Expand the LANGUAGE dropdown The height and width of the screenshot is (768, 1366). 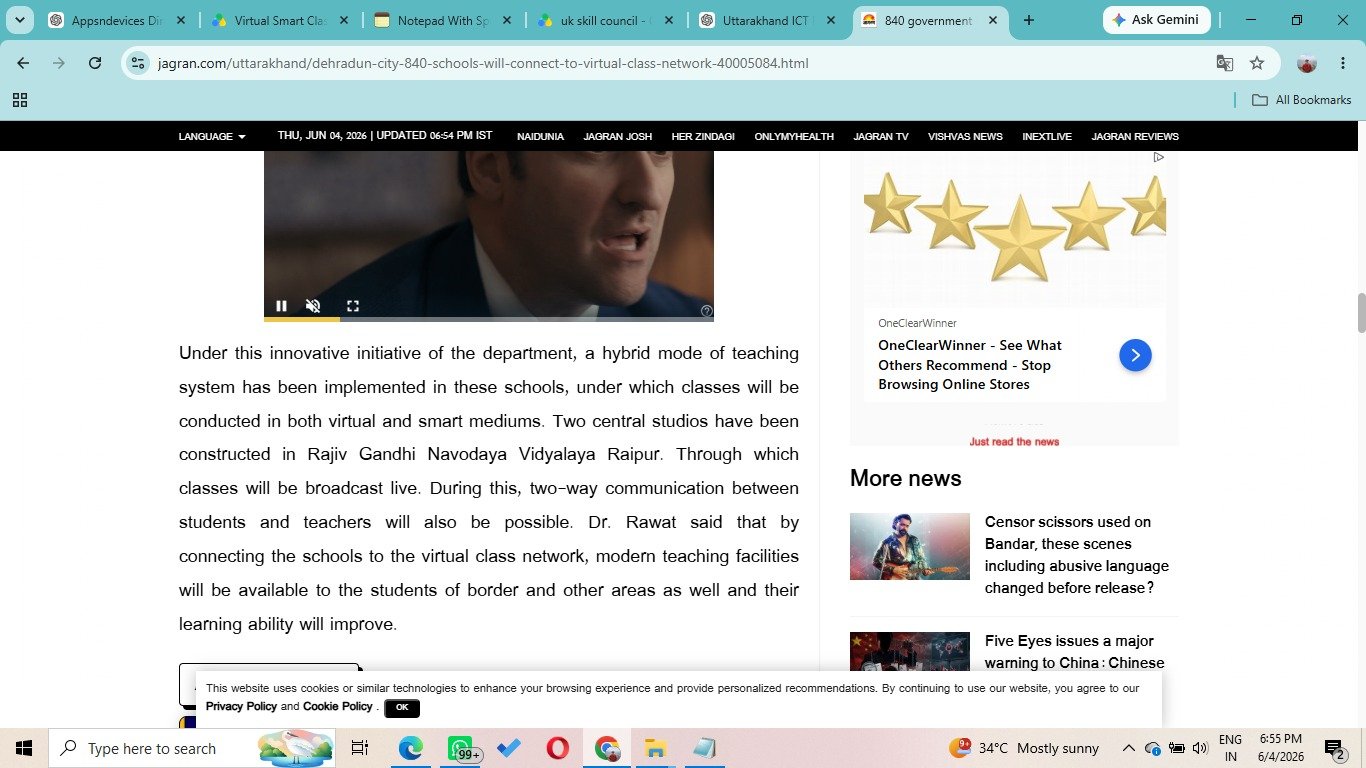(212, 137)
